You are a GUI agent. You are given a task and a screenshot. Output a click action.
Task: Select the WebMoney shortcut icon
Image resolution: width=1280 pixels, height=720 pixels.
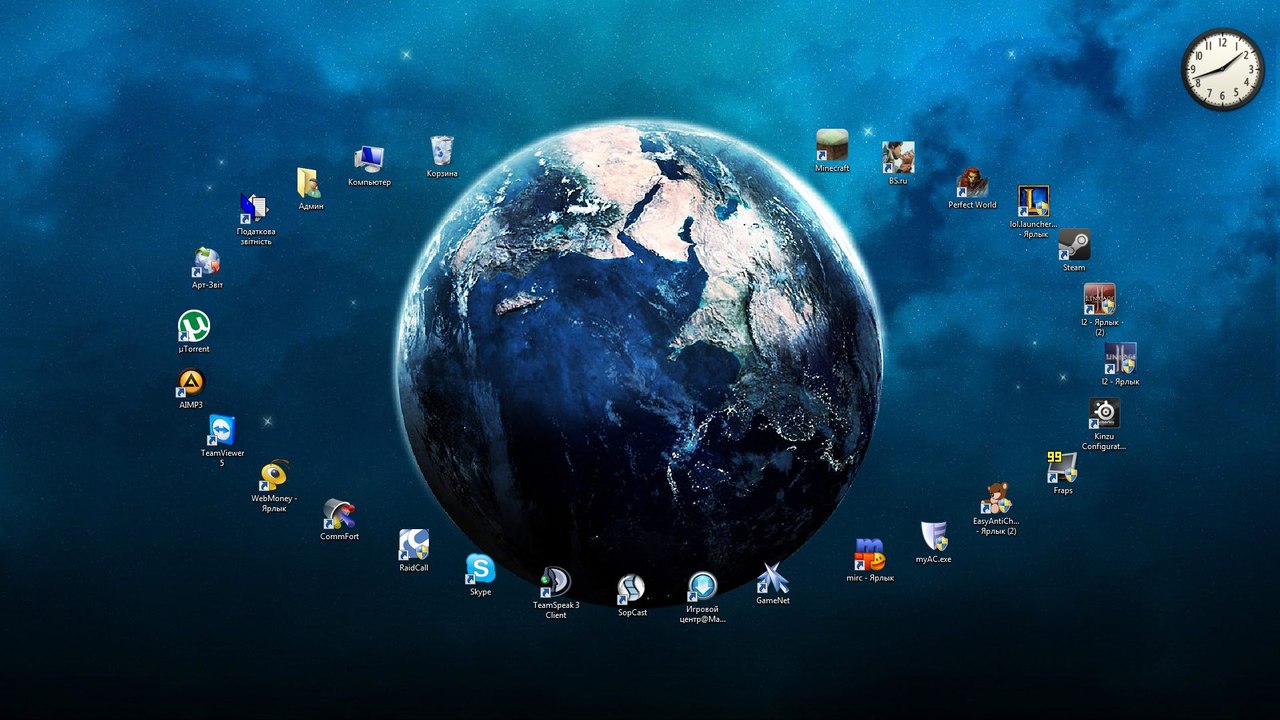coord(274,475)
